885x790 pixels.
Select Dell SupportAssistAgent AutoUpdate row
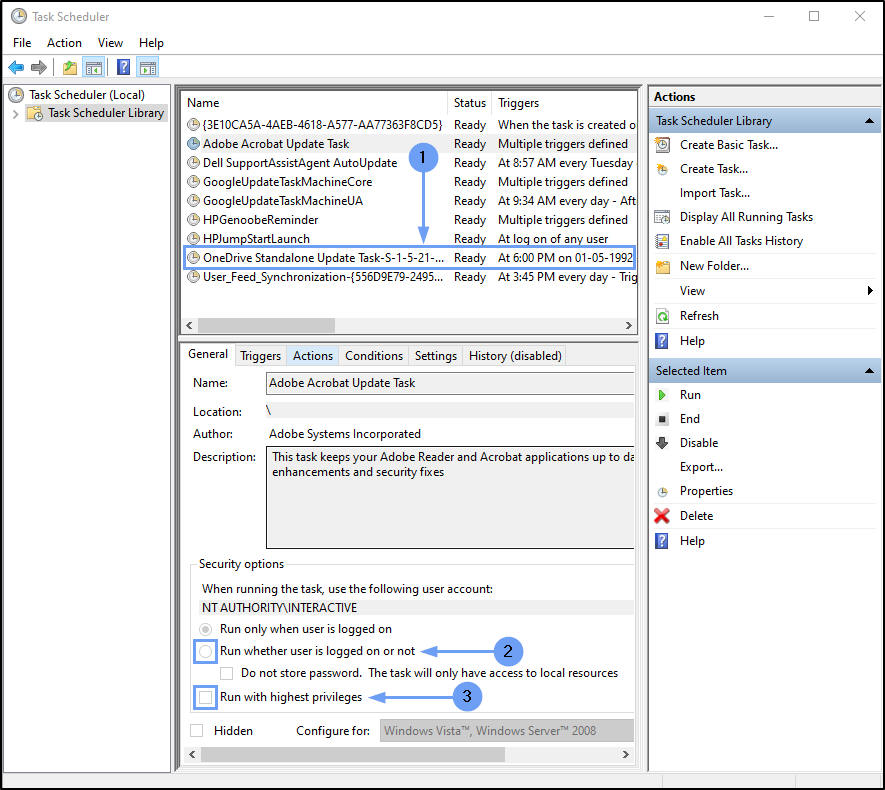(410, 163)
